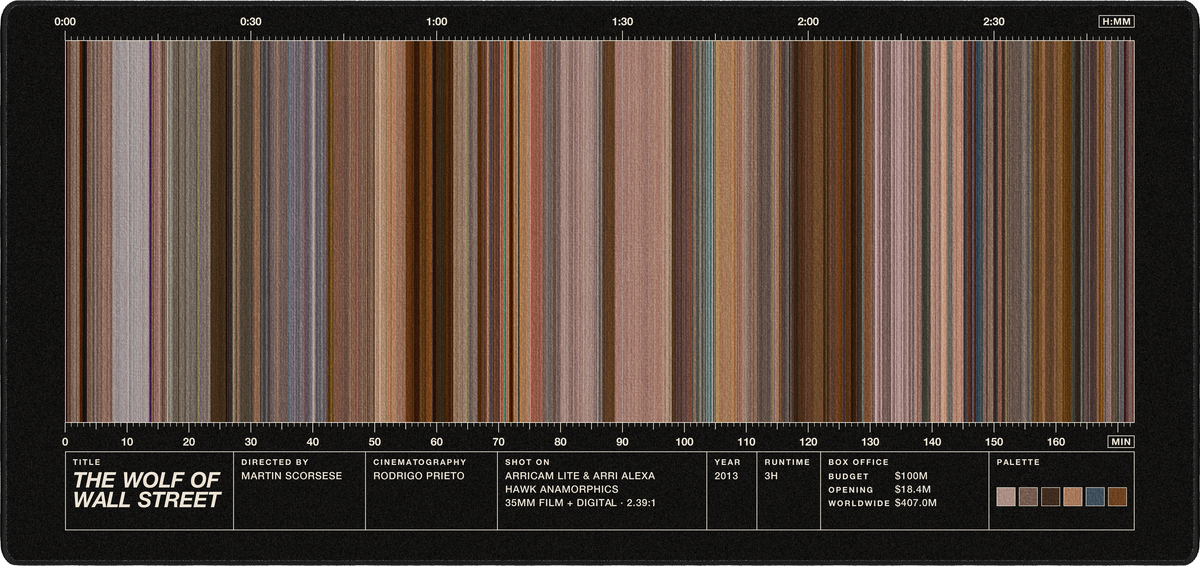1200x566 pixels.
Task: Click the MIN unit badge
Action: click(1121, 441)
